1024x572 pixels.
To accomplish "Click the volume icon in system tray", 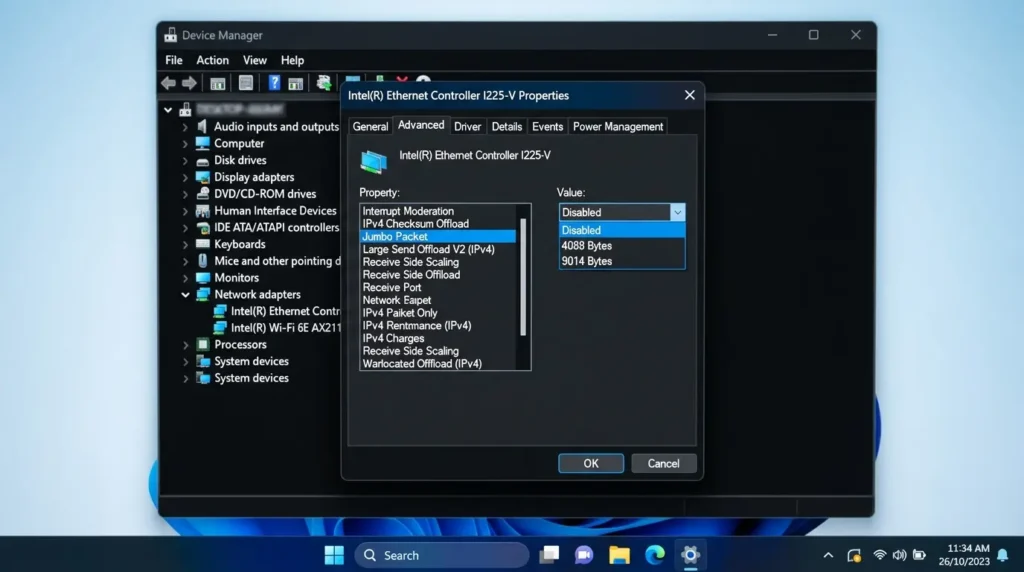I will point(899,555).
